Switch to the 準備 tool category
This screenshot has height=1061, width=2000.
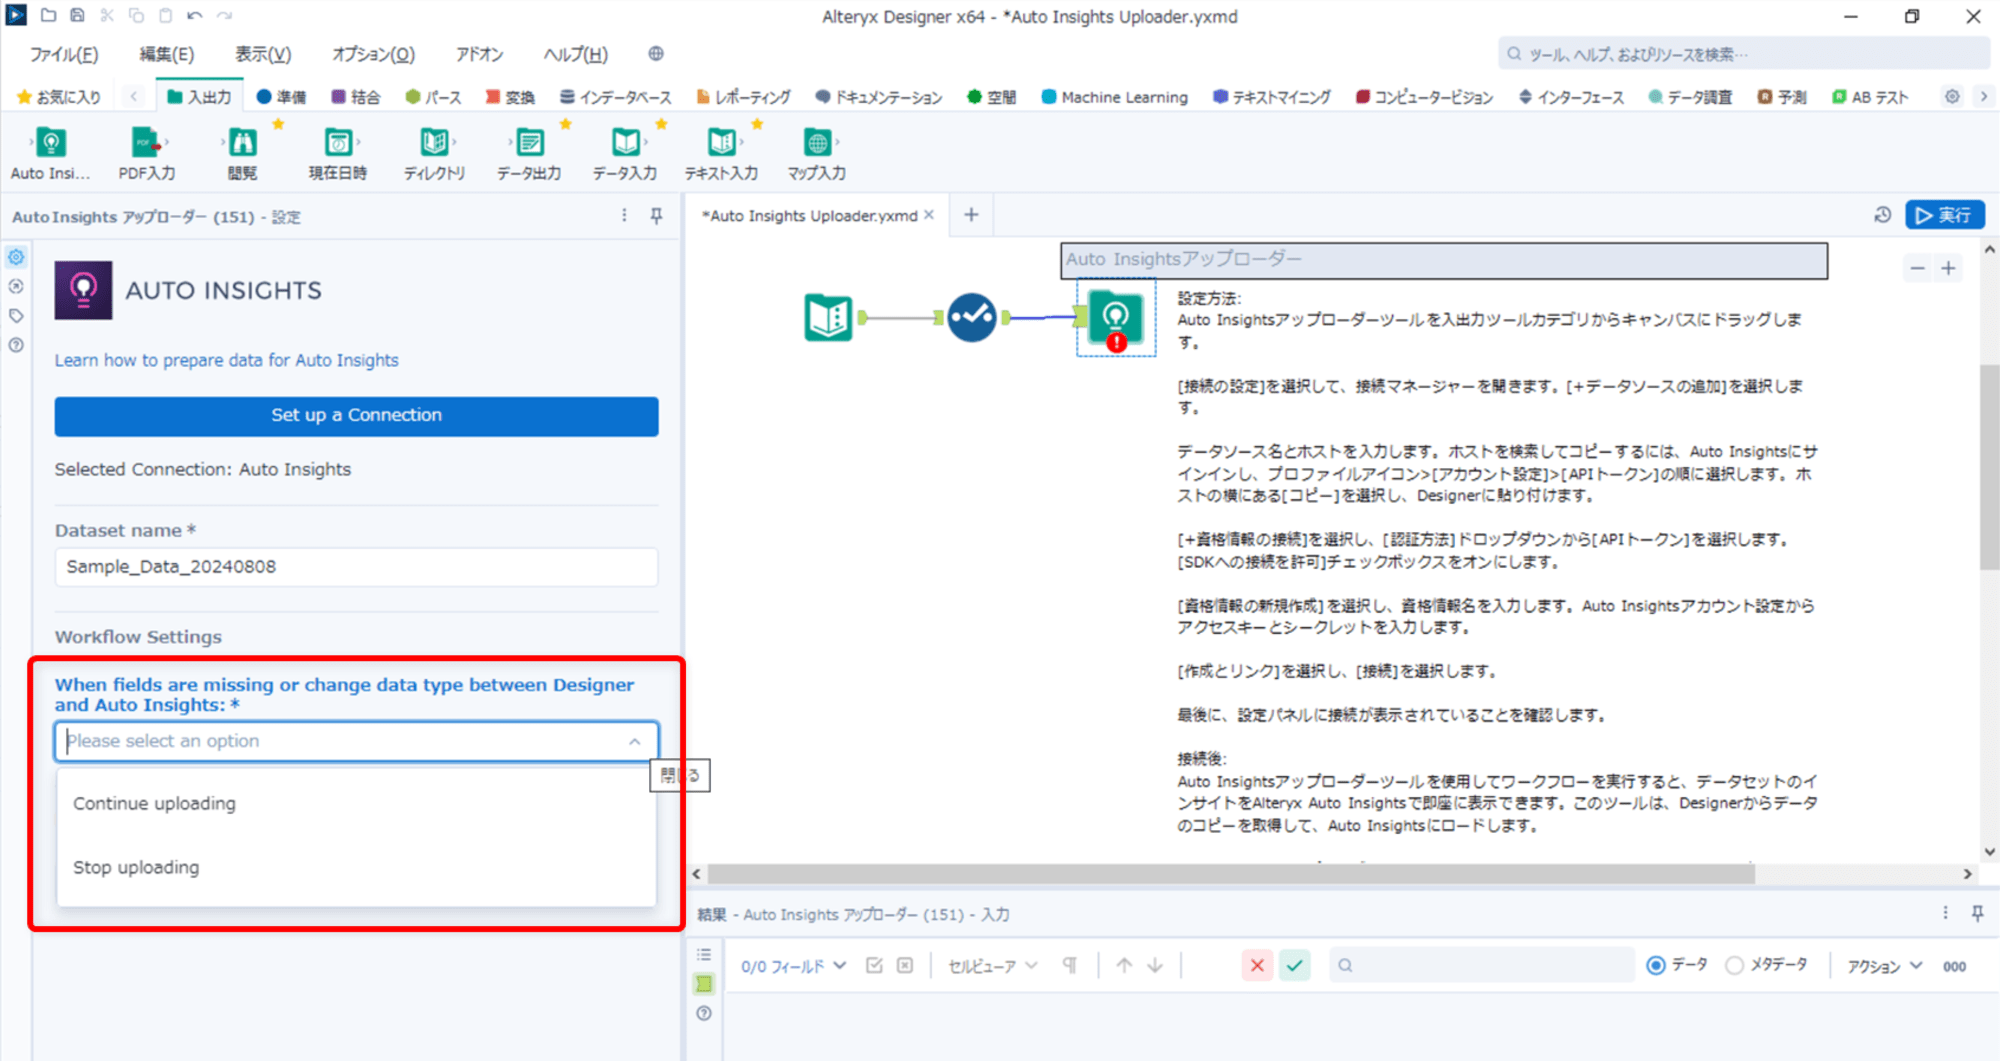pyautogui.click(x=281, y=97)
